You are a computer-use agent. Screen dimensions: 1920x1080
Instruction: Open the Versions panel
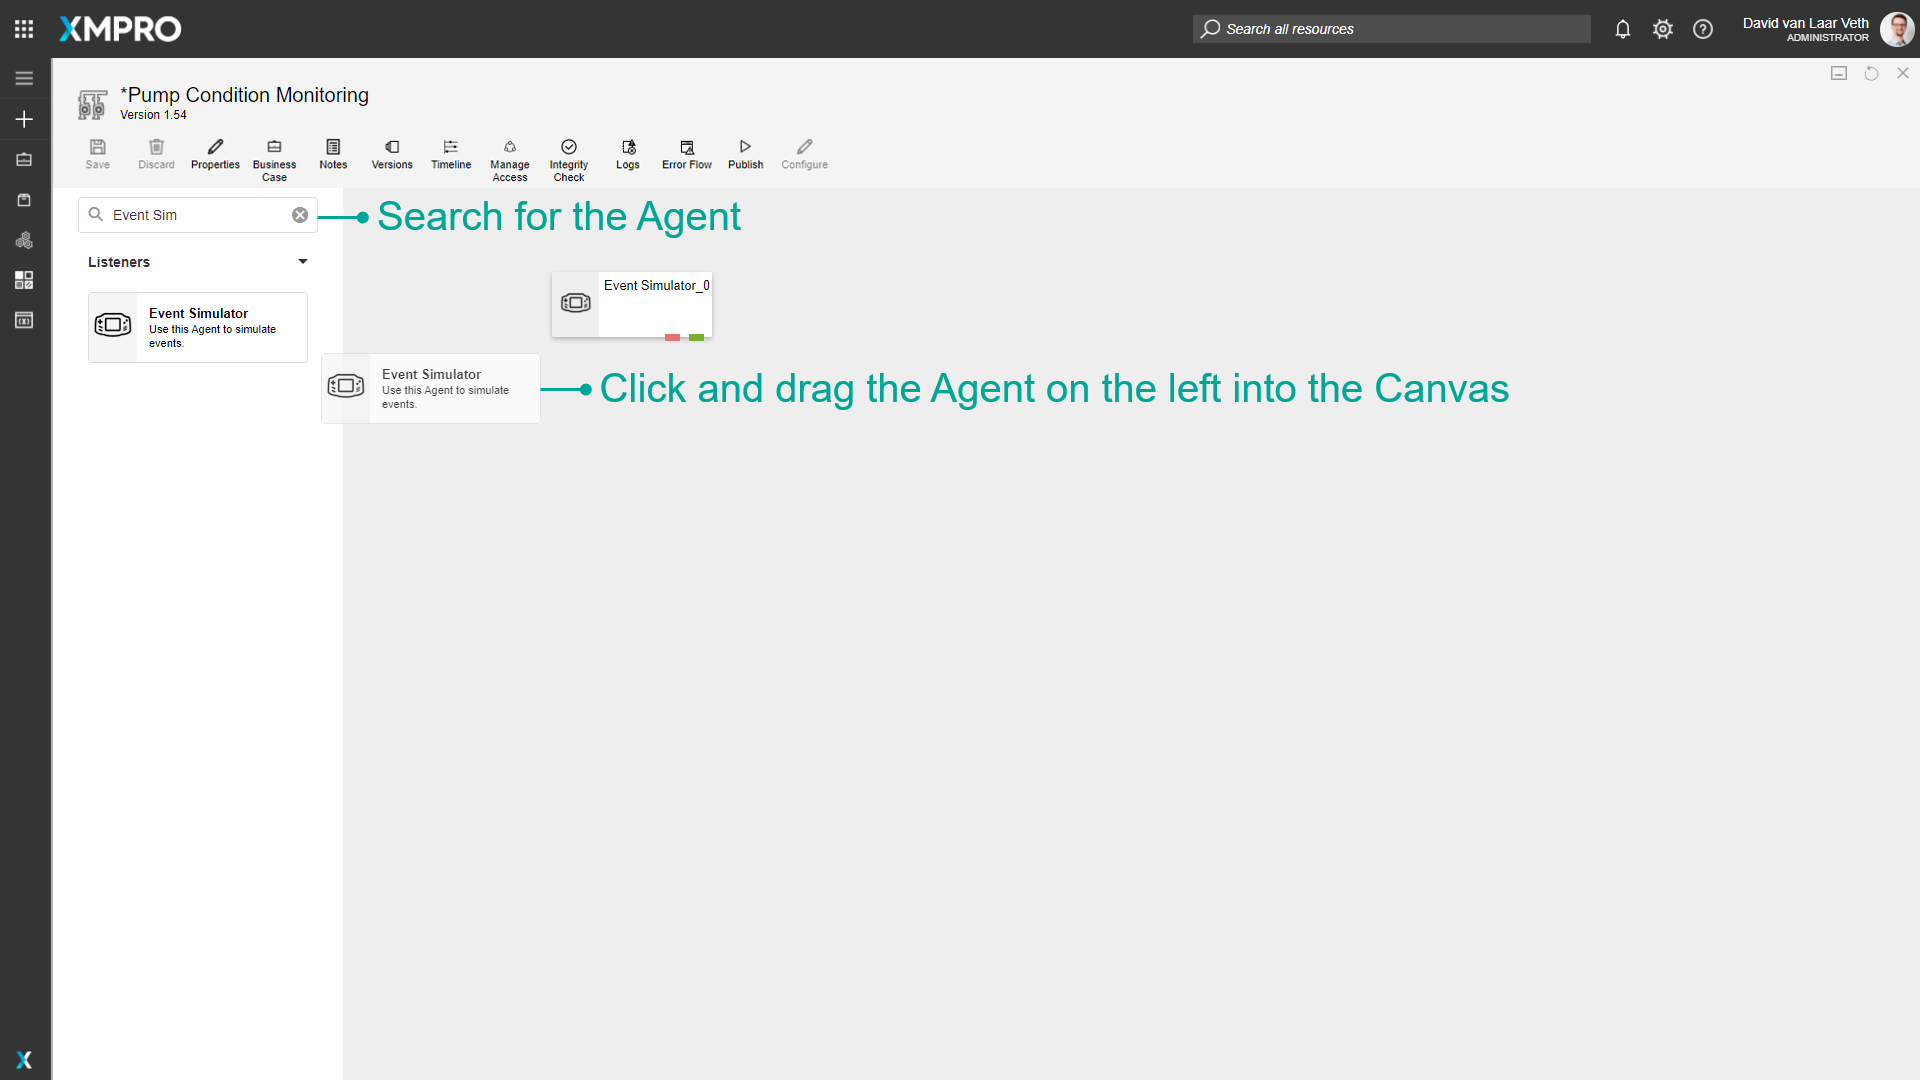pos(392,154)
